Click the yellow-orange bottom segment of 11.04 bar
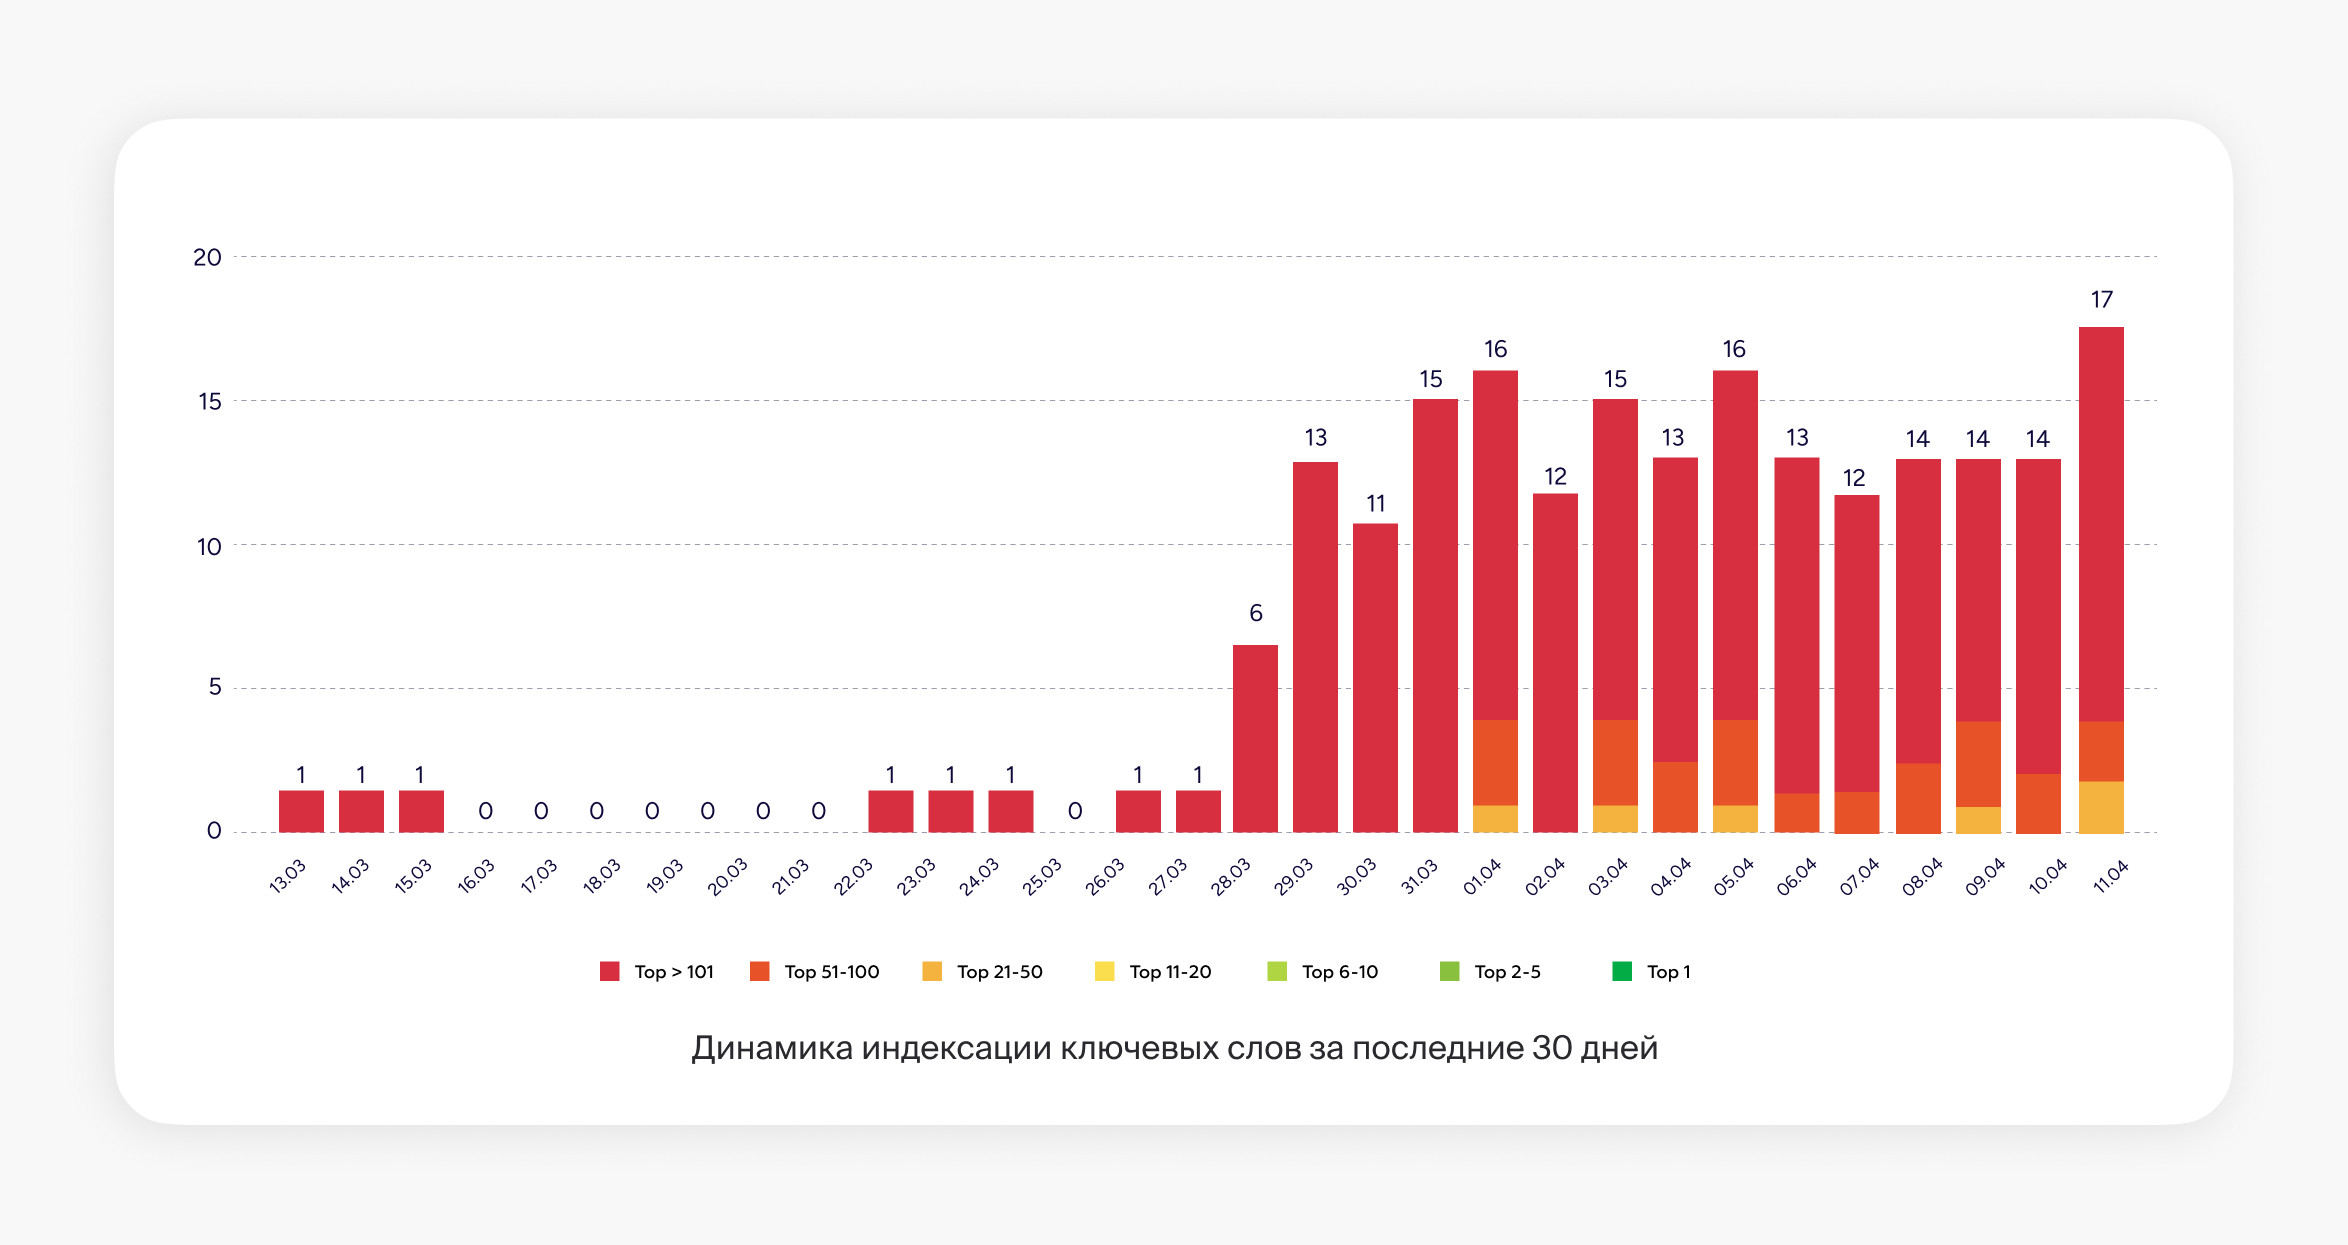This screenshot has width=2348, height=1245. [x=2101, y=807]
